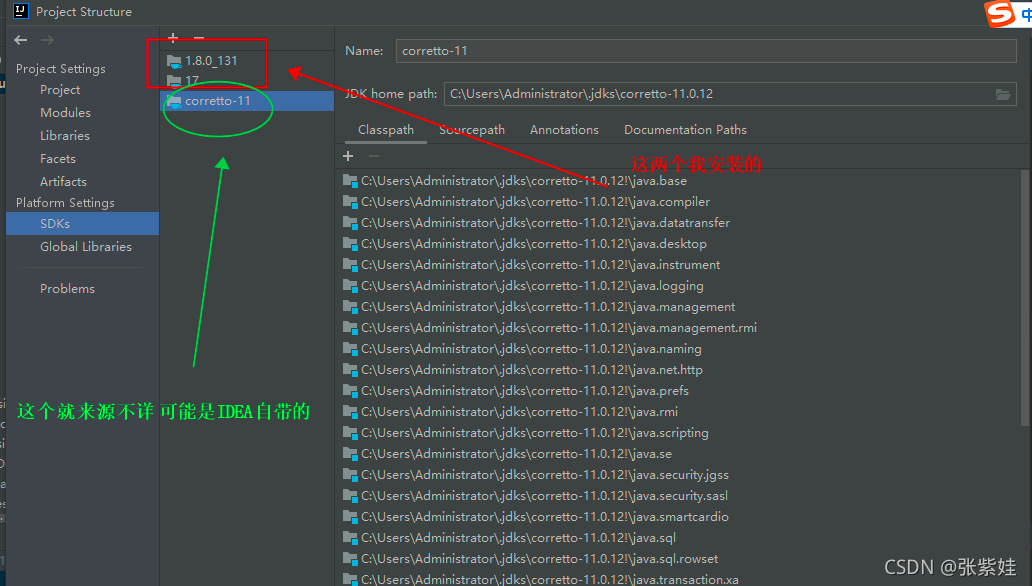Select the java.logging classpath entry
The width and height of the screenshot is (1032, 586).
[523, 286]
